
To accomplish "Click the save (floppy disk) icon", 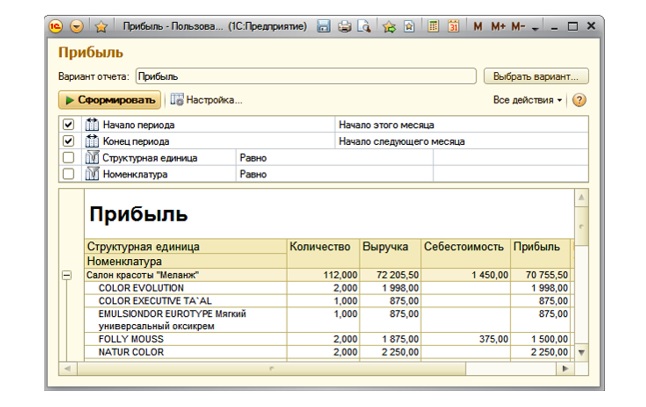I will click(x=324, y=27).
